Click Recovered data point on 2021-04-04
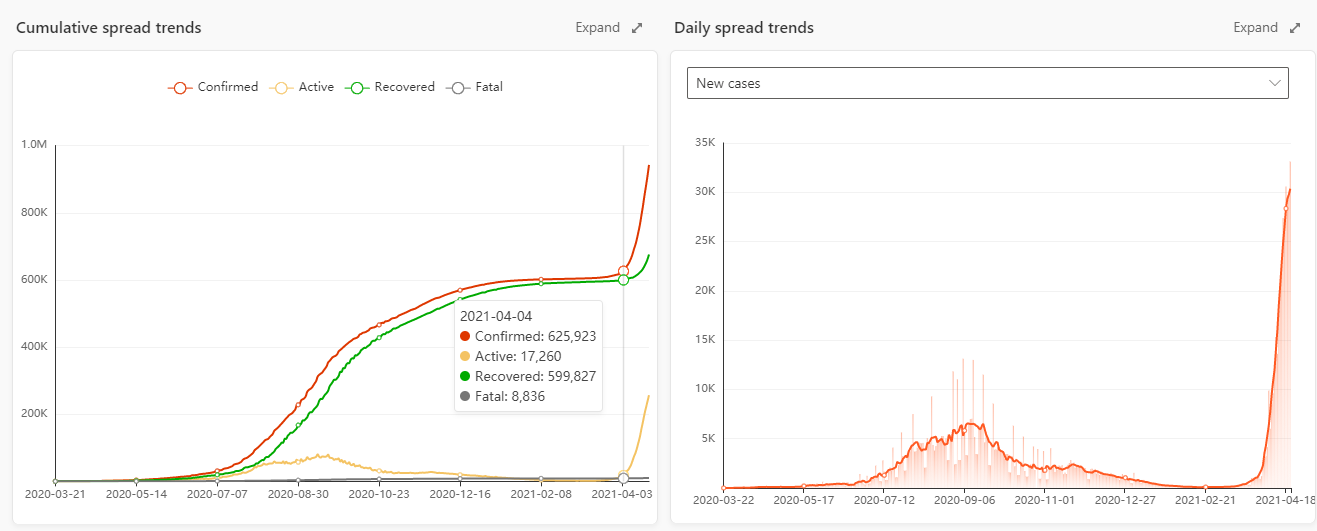The height and width of the screenshot is (531, 1317). pos(623,280)
